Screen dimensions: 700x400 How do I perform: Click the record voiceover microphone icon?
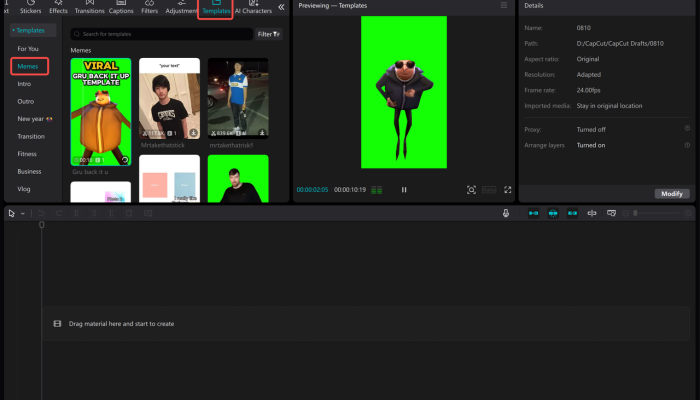point(506,213)
